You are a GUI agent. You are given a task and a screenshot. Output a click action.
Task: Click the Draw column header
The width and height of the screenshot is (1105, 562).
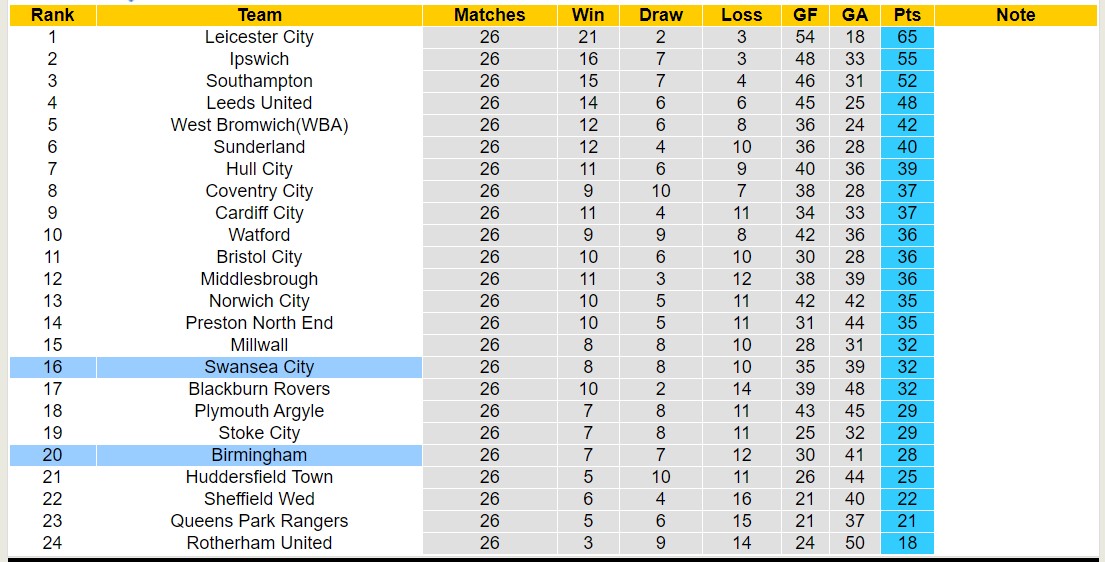coord(661,15)
